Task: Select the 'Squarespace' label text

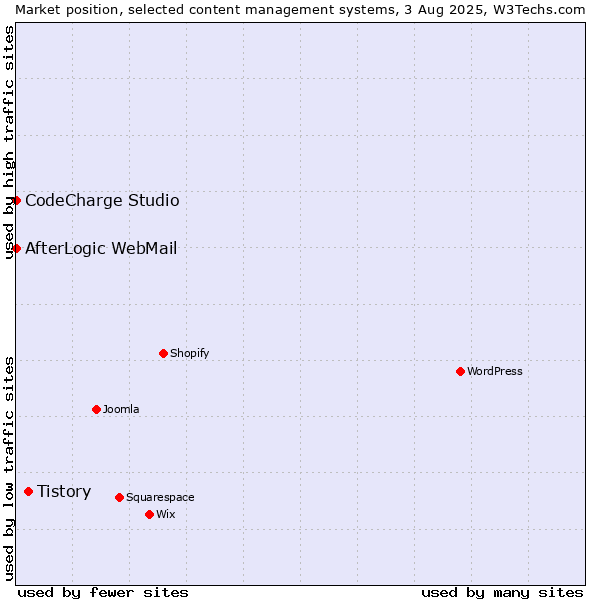Action: pos(160,497)
